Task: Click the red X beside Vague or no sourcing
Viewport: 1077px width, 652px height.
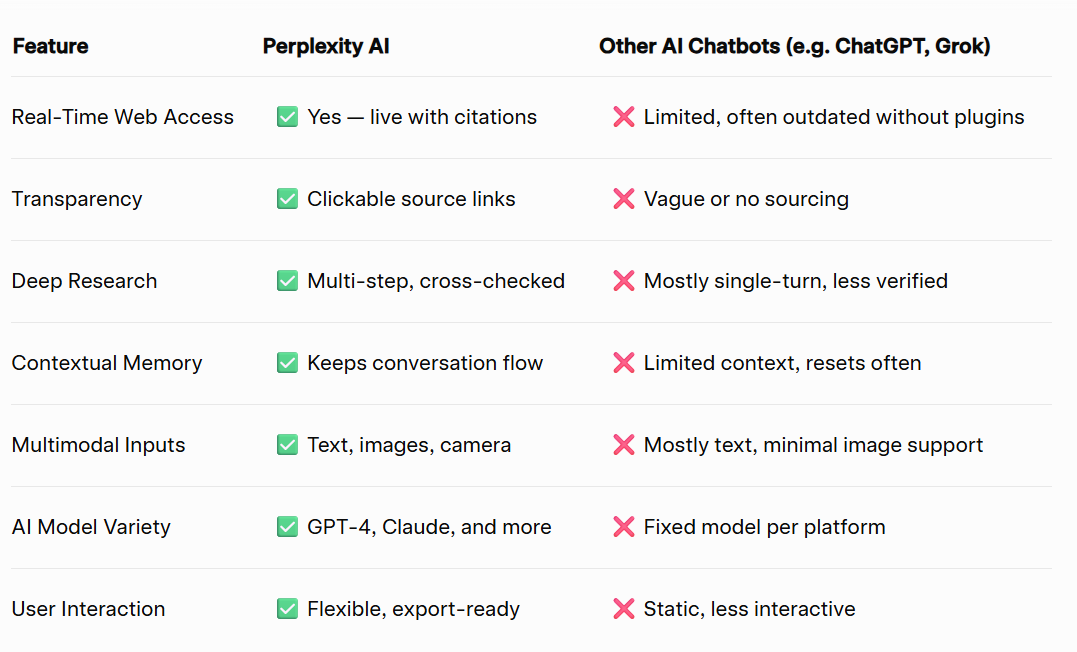Action: 624,199
